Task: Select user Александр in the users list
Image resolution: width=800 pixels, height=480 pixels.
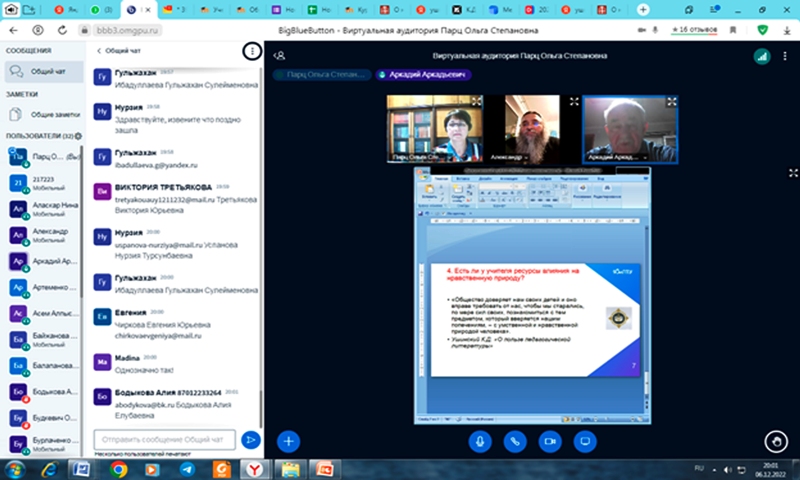Action: [44, 235]
